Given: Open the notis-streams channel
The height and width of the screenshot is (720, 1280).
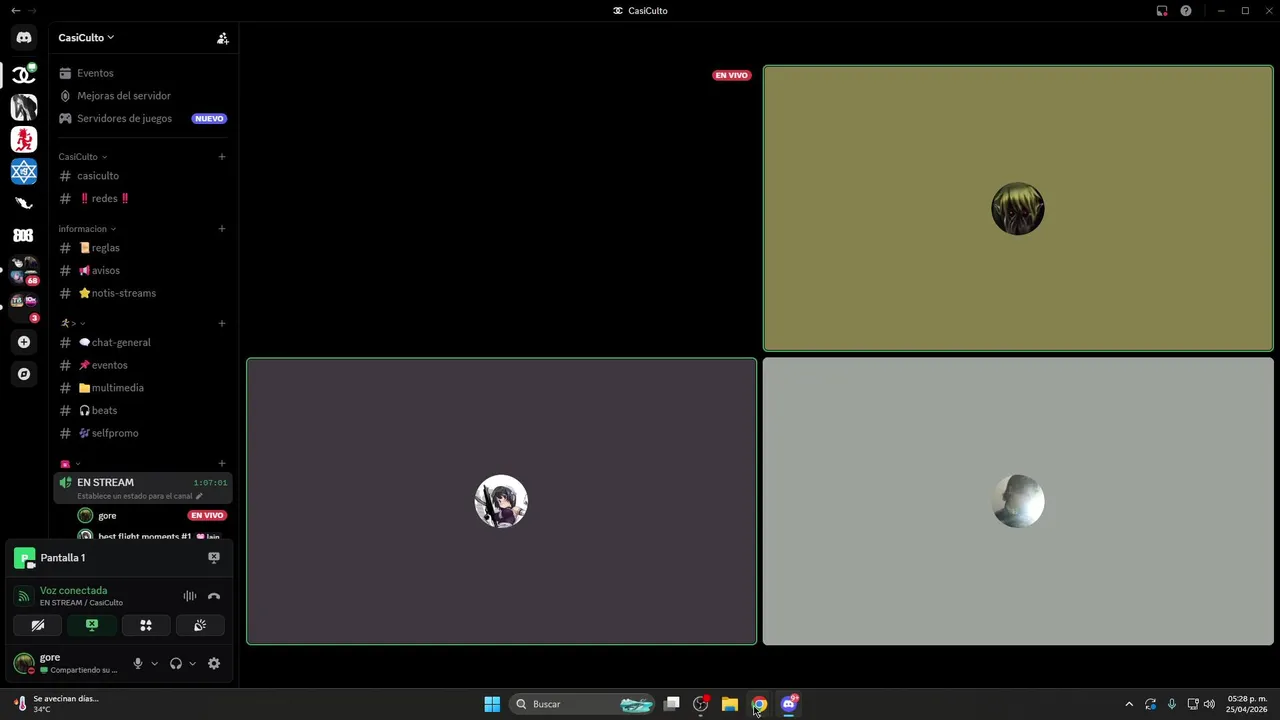Looking at the screenshot, I should (143, 293).
